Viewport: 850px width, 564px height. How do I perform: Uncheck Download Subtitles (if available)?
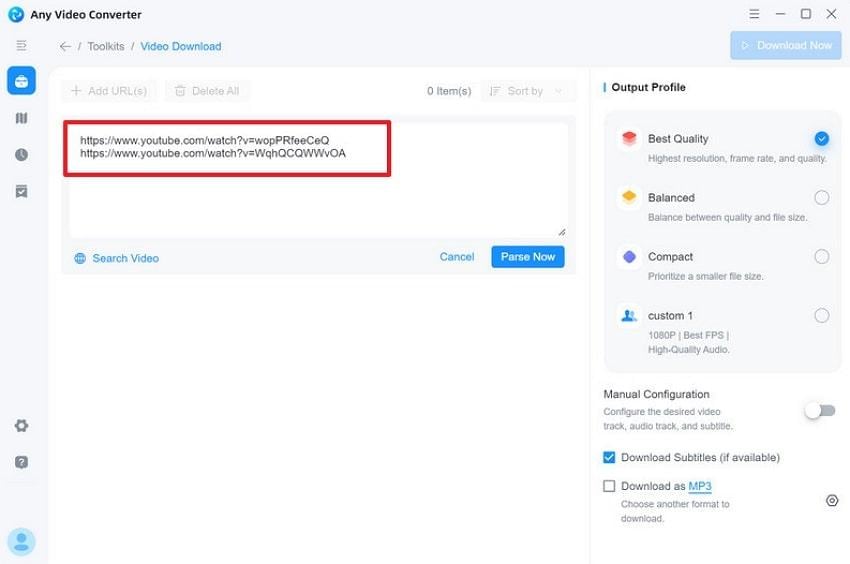pos(609,457)
